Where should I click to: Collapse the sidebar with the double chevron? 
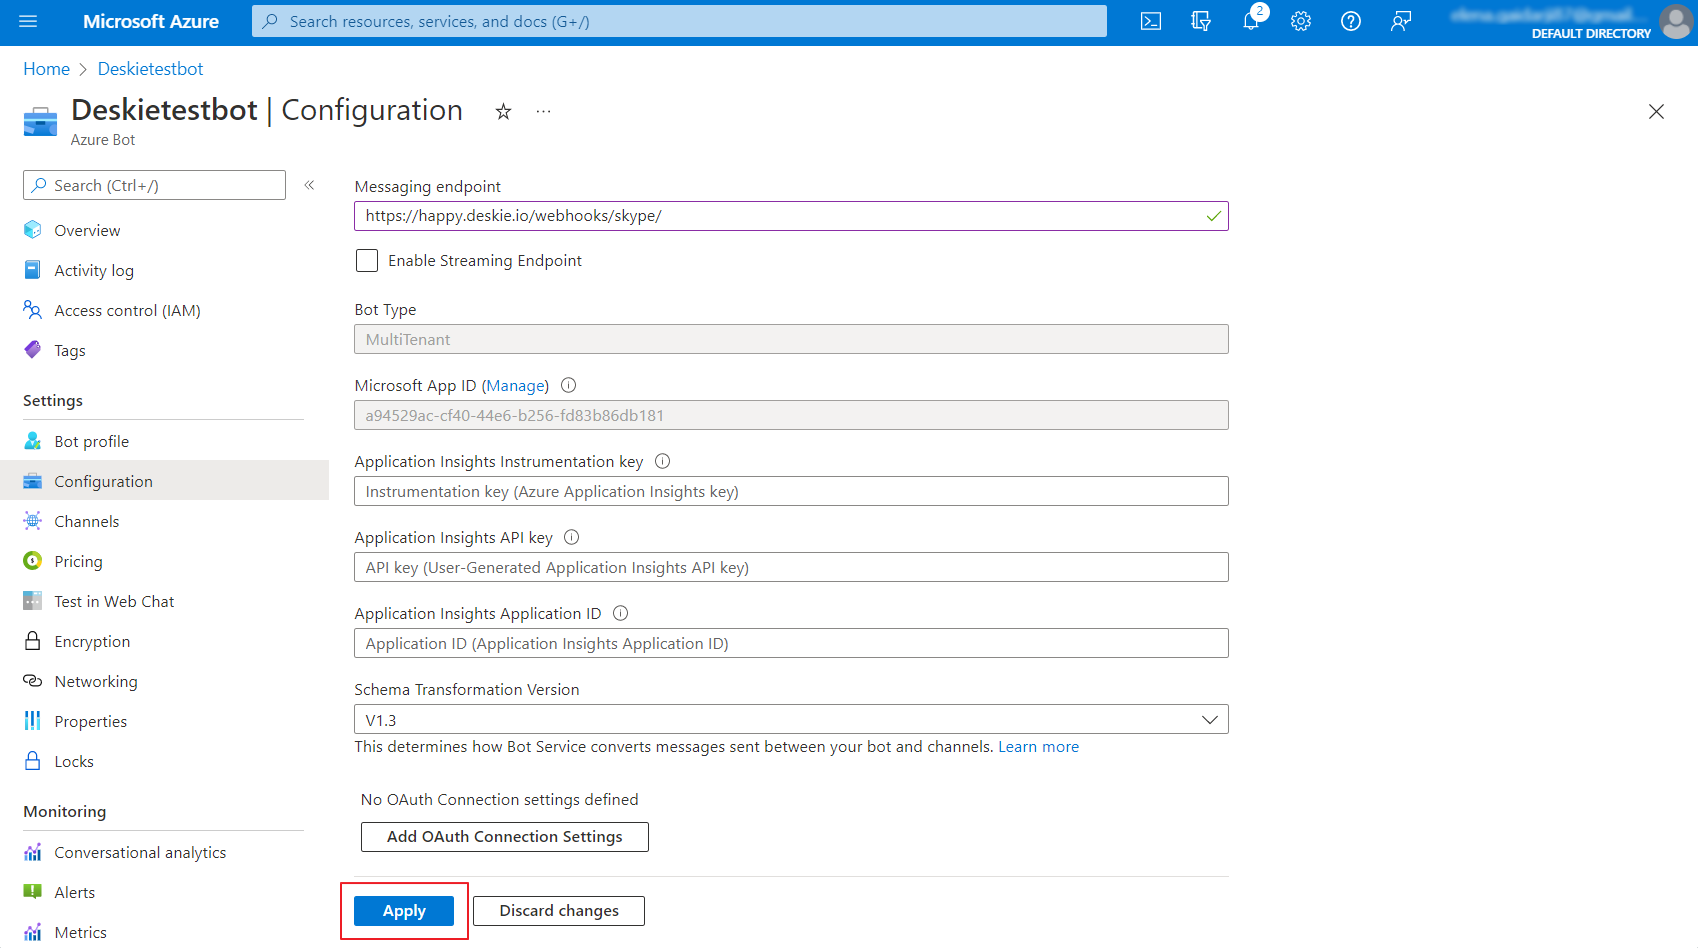(x=310, y=185)
